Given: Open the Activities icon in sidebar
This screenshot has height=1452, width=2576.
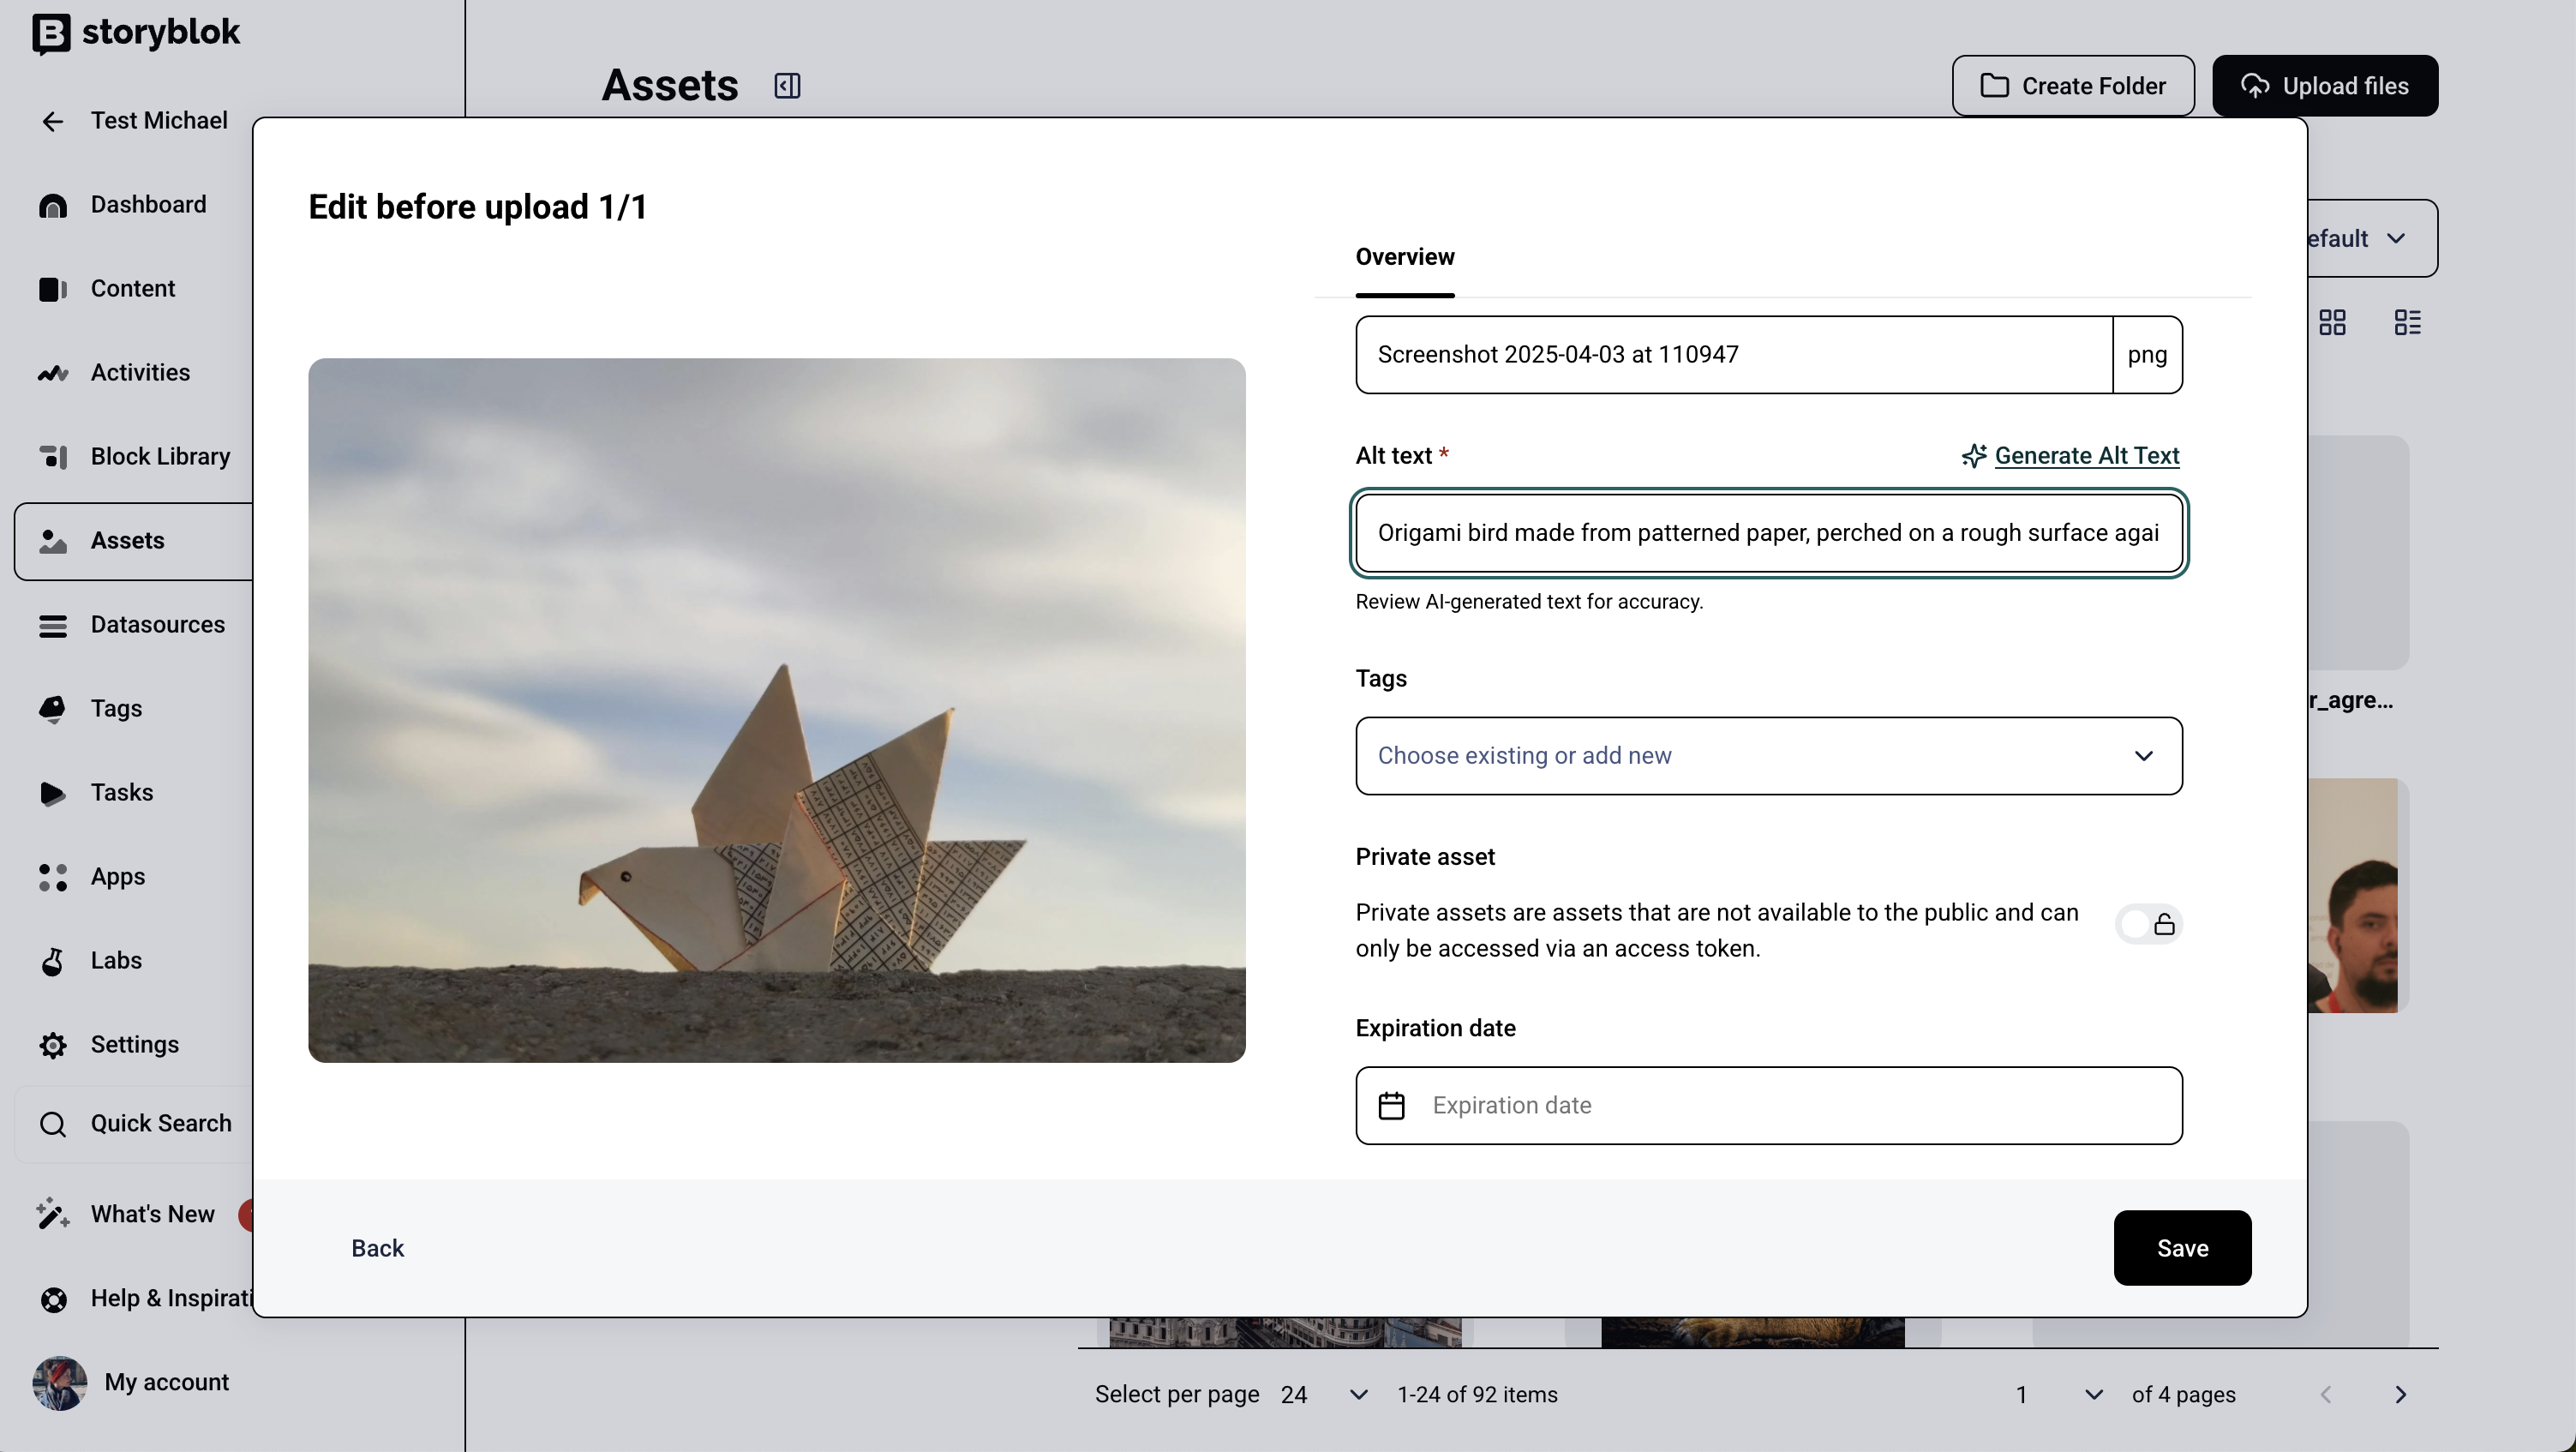Looking at the screenshot, I should 53,373.
